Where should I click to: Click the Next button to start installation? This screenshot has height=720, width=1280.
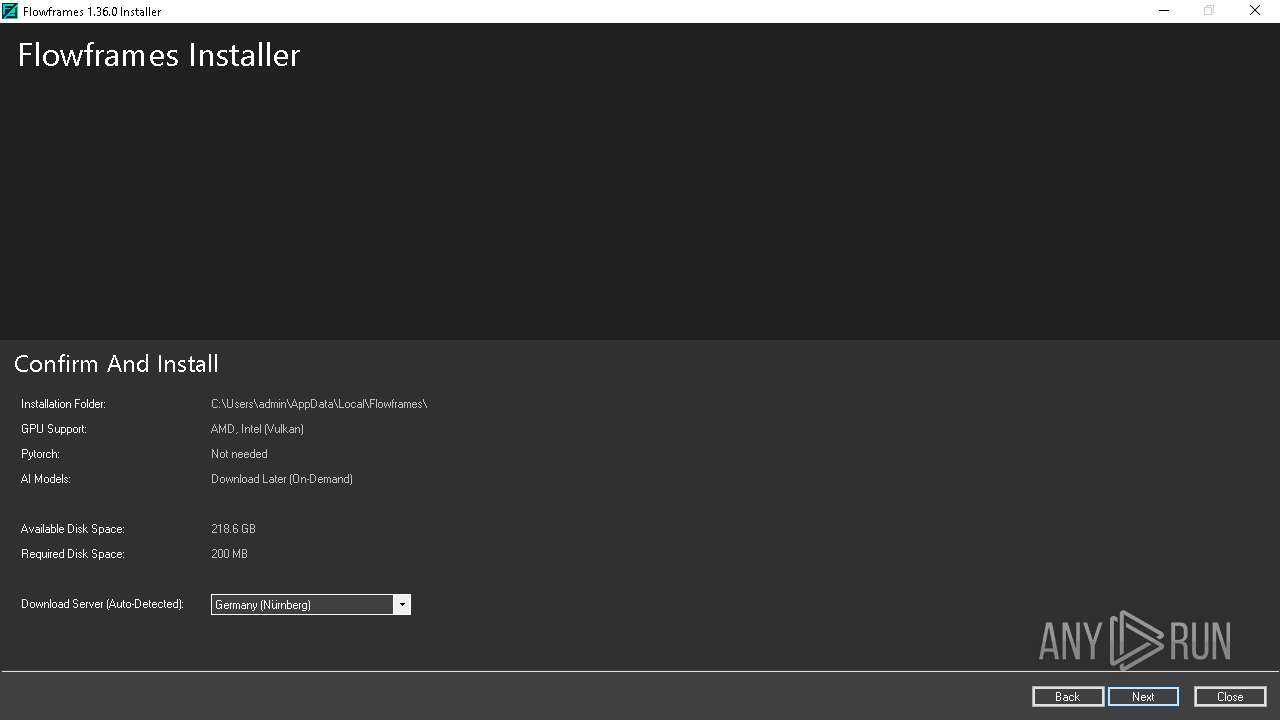(1143, 697)
